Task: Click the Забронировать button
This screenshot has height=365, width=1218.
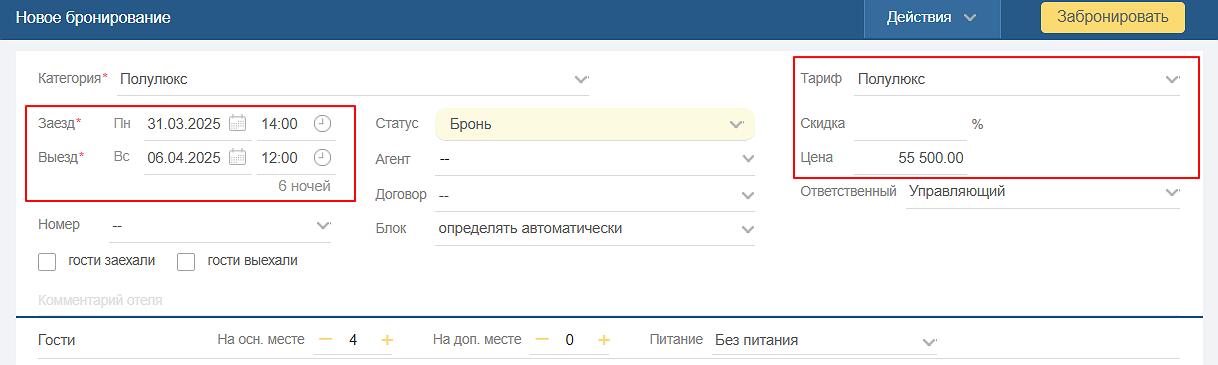Action: pos(1112,17)
